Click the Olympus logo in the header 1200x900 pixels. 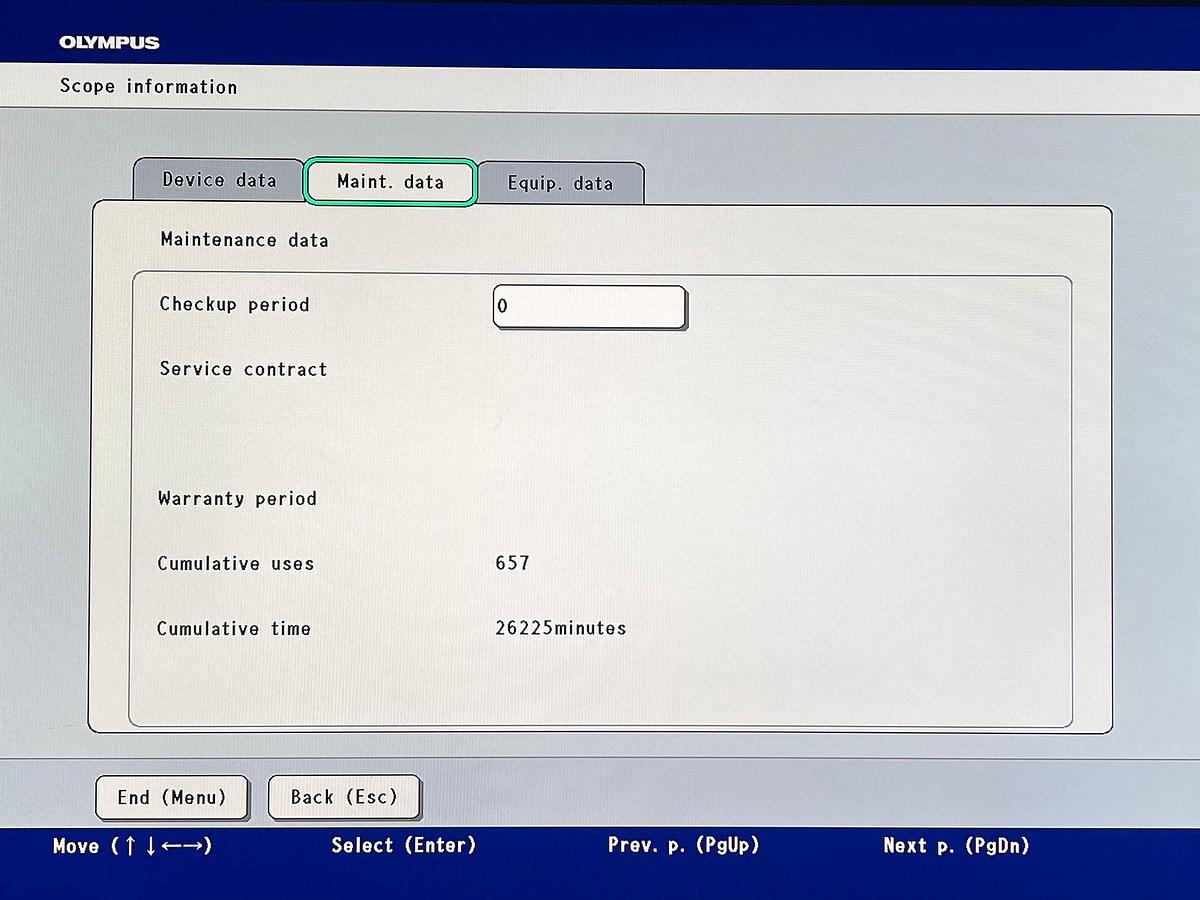coord(109,42)
